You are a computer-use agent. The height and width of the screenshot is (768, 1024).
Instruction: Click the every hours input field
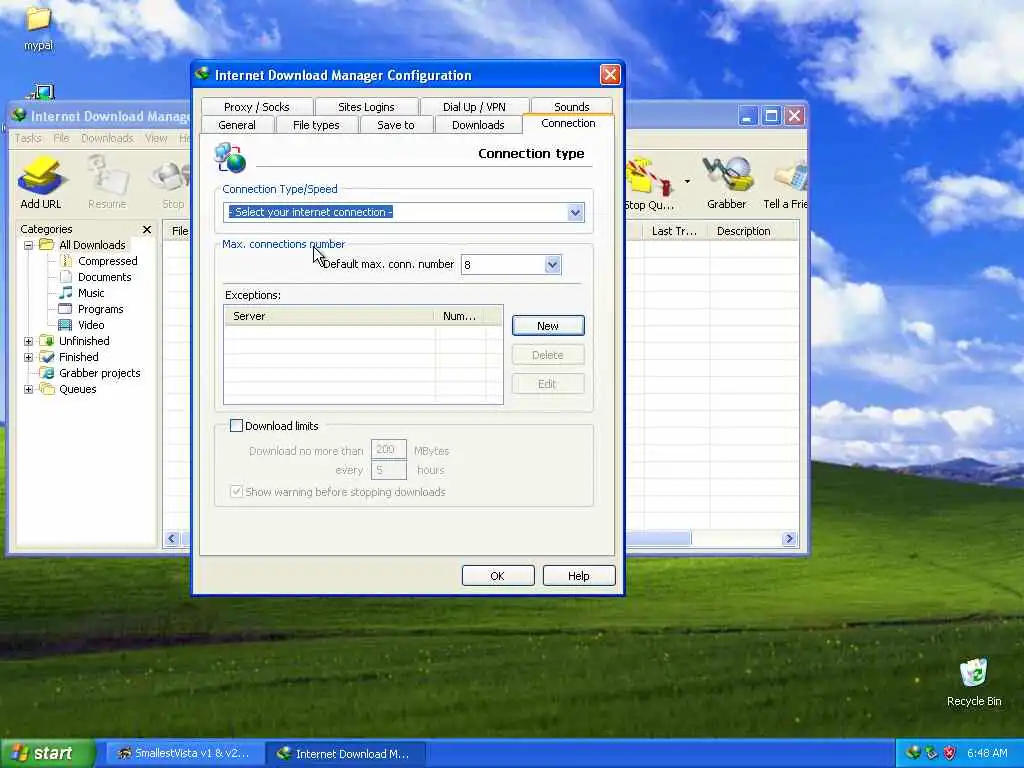pos(389,470)
